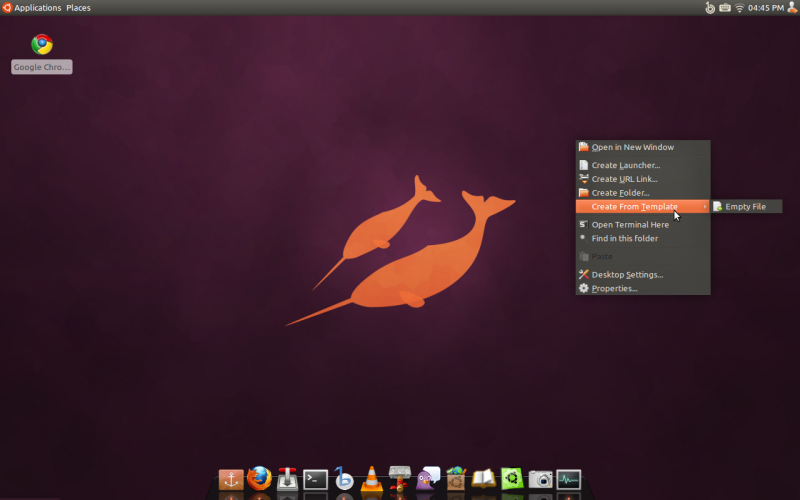The image size is (800, 500).
Task: Open the system monitor in the dock
Action: [568, 480]
